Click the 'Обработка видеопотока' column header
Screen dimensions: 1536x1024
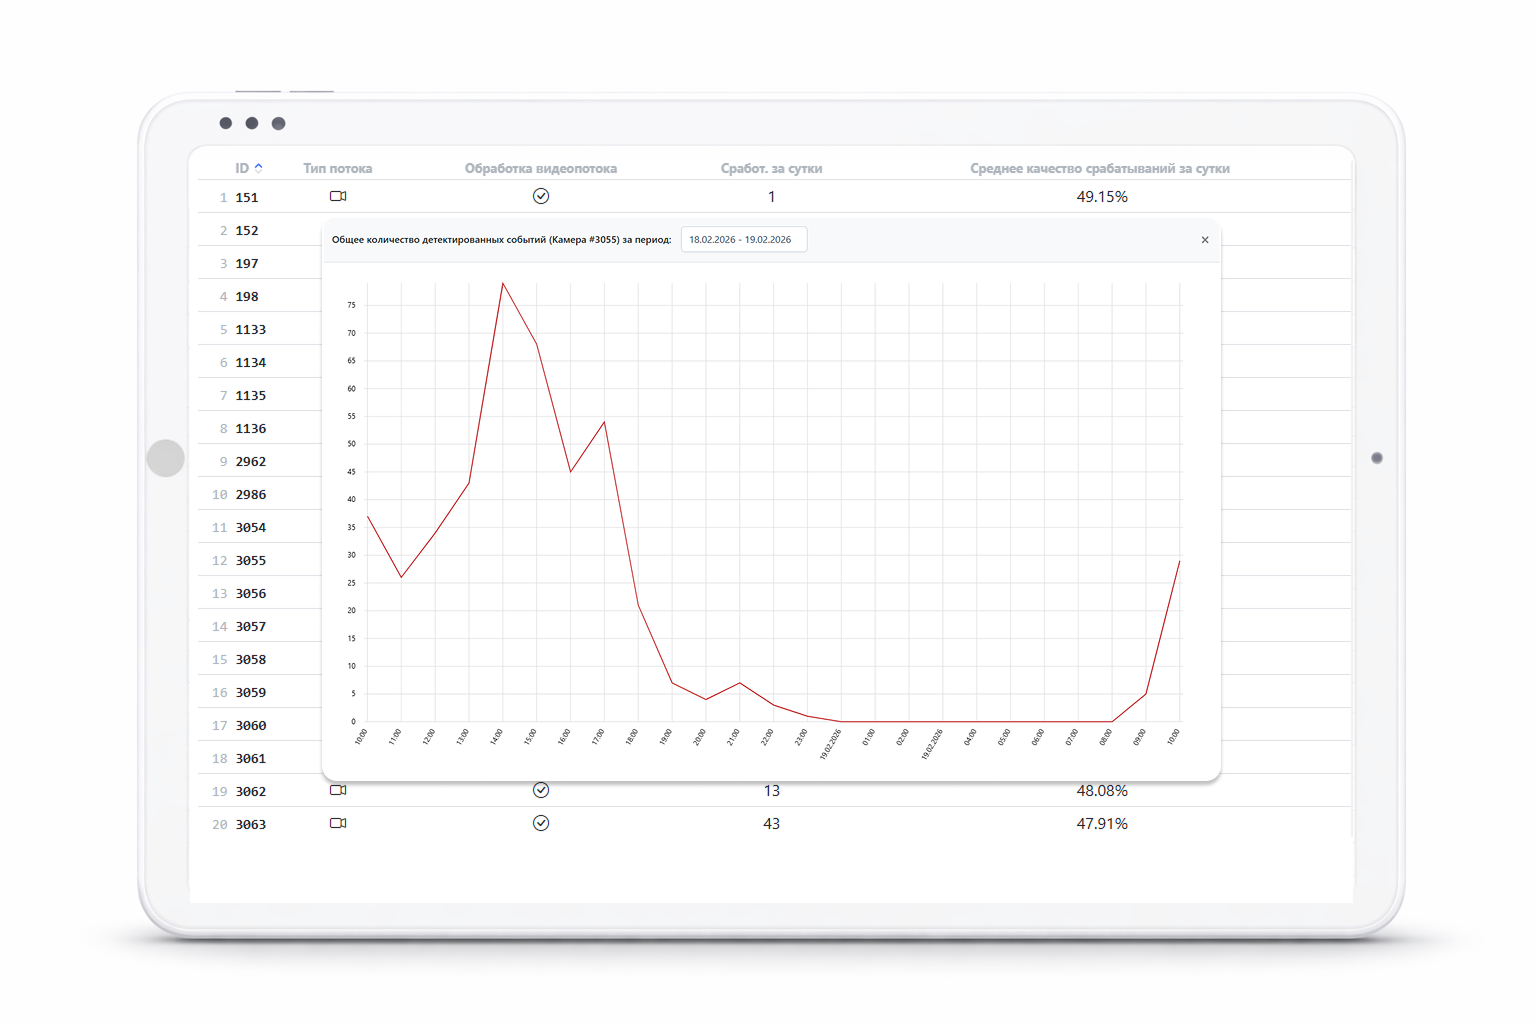pyautogui.click(x=540, y=168)
